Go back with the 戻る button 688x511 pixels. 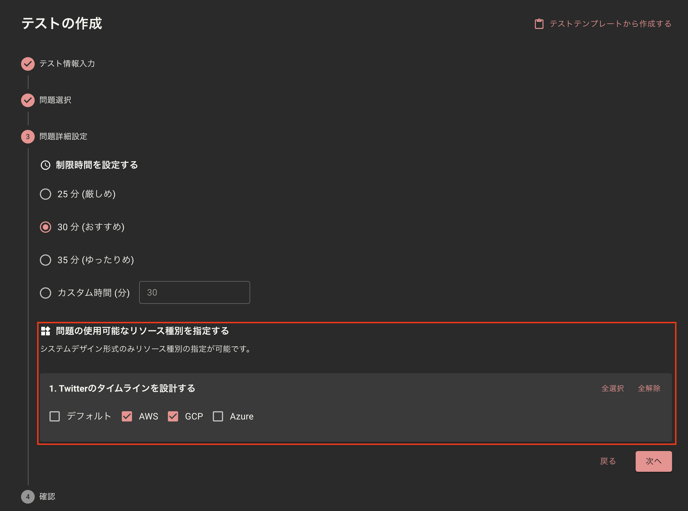tap(608, 461)
